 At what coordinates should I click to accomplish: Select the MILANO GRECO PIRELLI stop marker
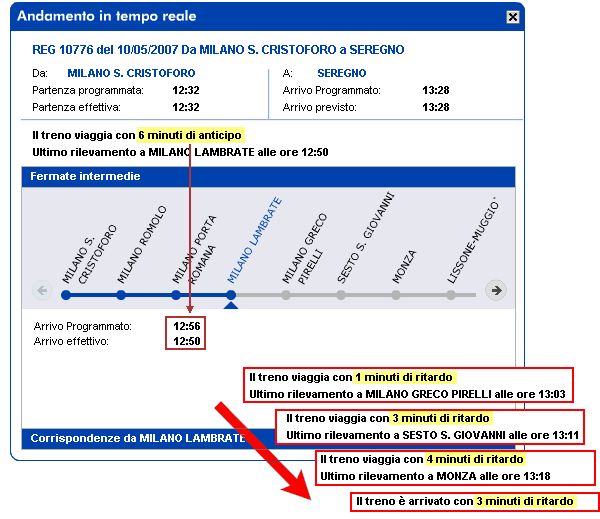point(286,295)
